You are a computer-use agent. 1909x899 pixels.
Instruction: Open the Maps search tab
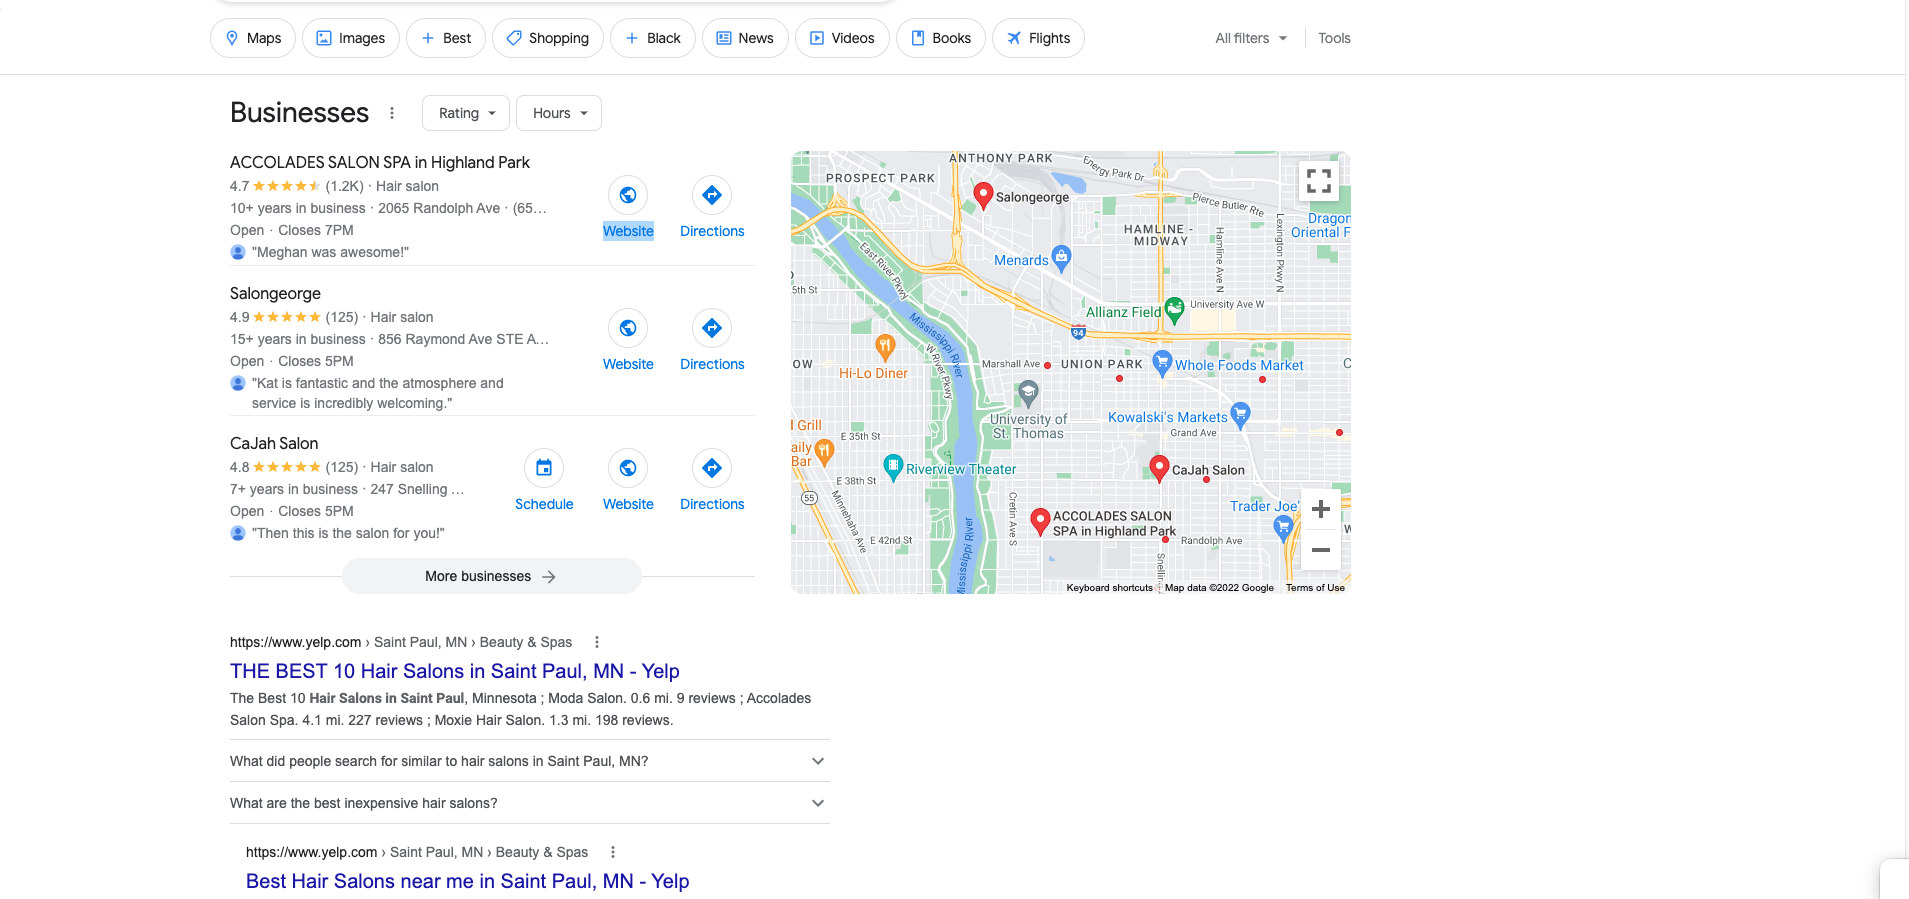(x=253, y=38)
